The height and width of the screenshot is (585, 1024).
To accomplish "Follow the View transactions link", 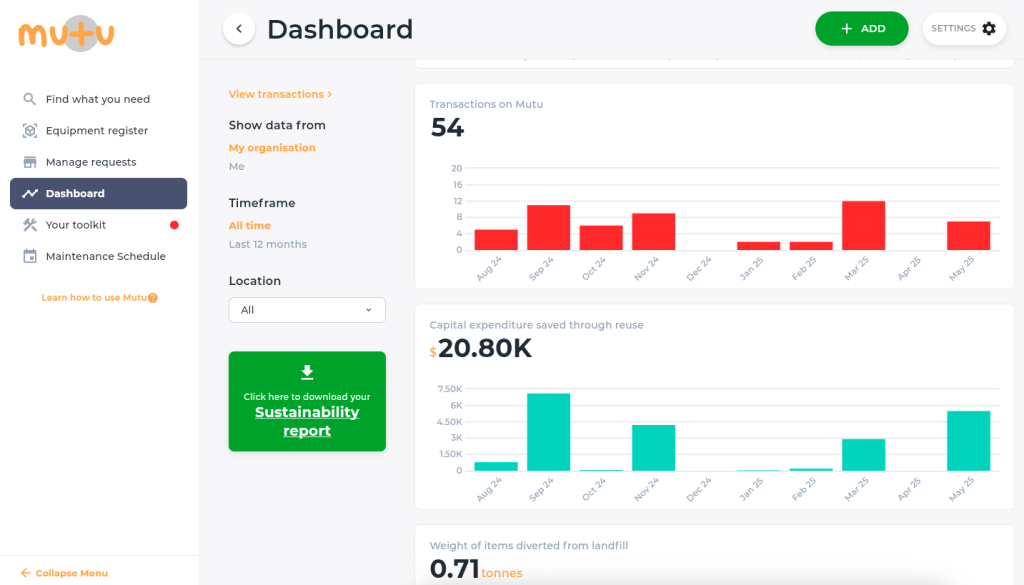I will point(280,94).
